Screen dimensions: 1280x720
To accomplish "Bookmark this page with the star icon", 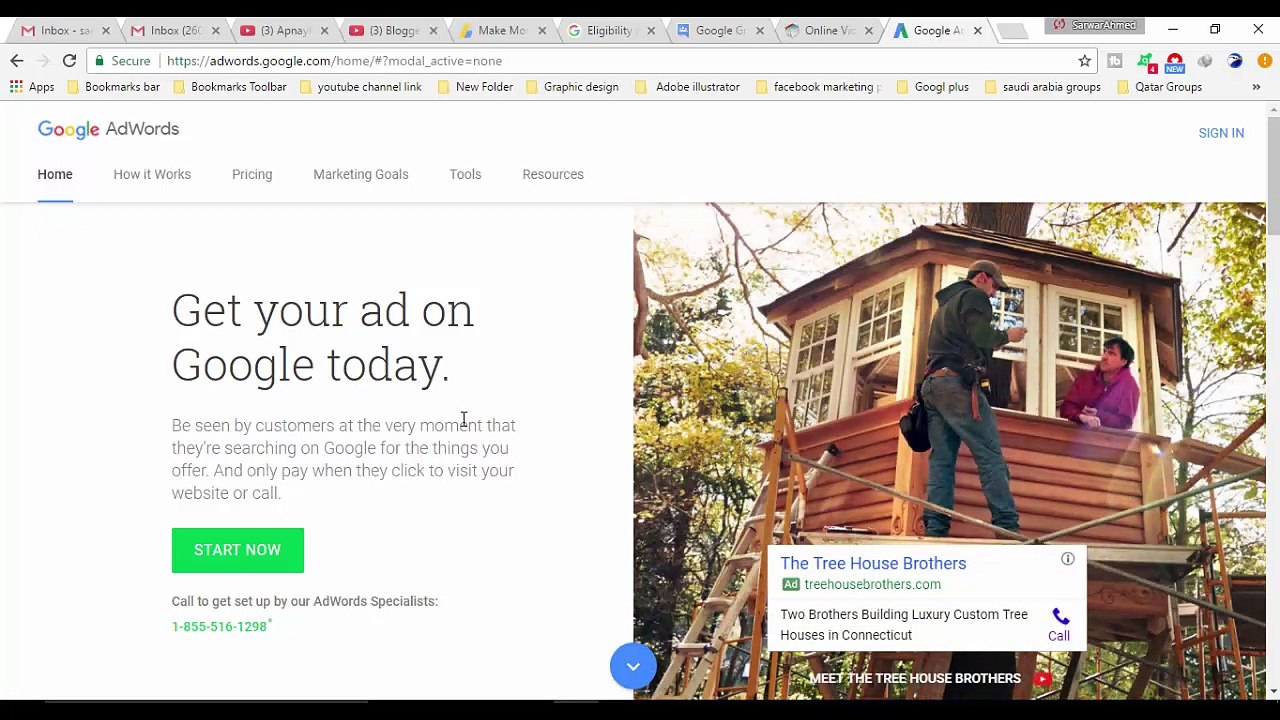I will (x=1085, y=61).
